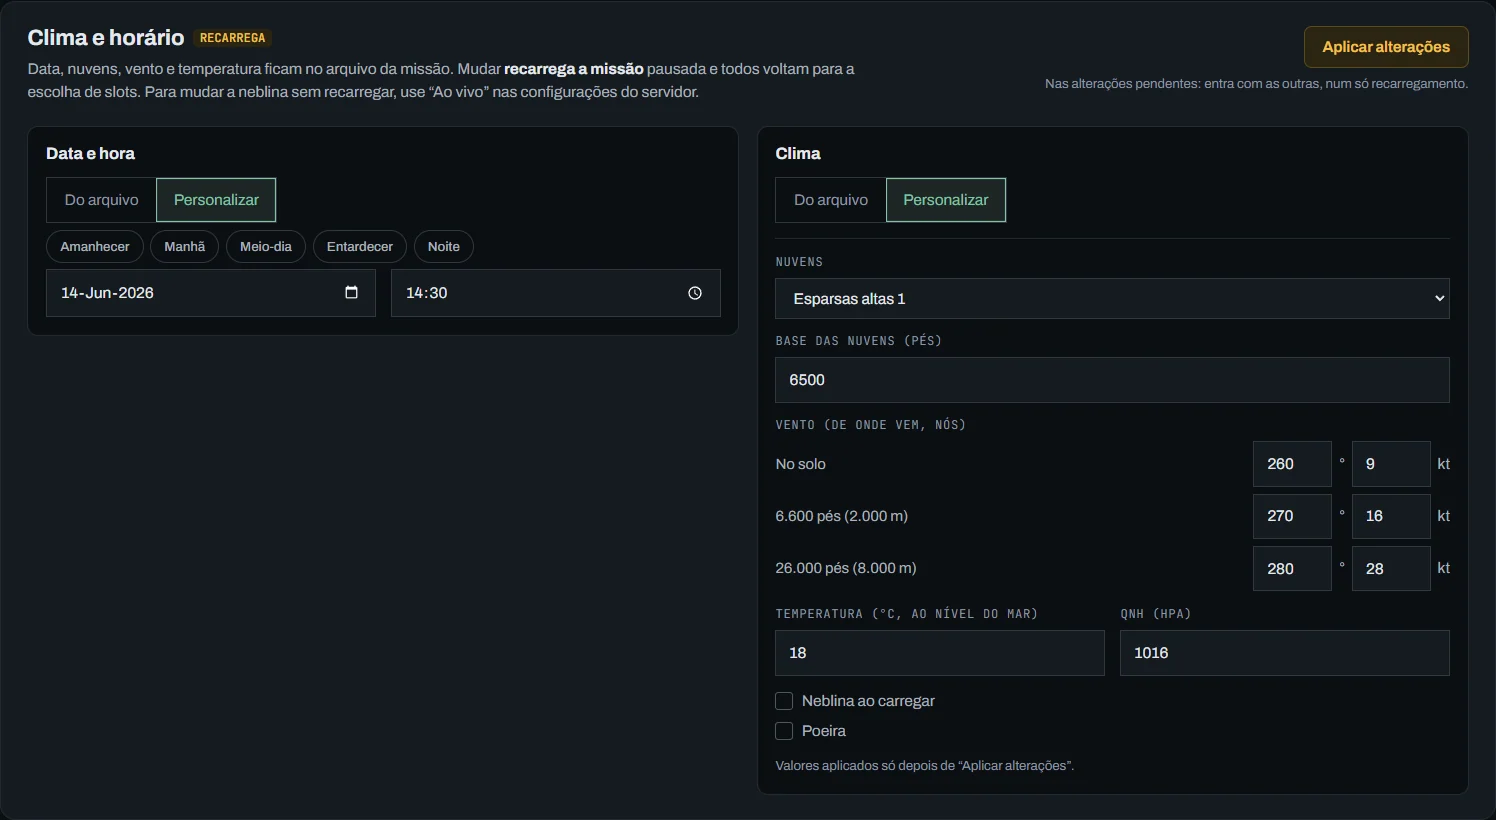
Task: Edit ground wind speed 9
Action: pos(1391,464)
